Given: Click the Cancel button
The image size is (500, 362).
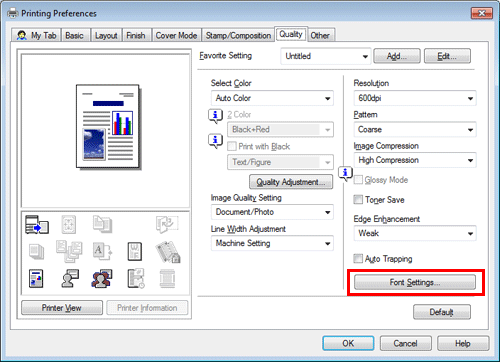Looking at the screenshot, I should [406, 343].
